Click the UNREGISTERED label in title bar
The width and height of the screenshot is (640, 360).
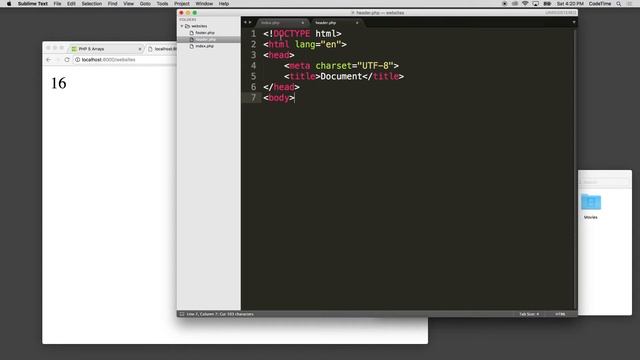click(x=560, y=13)
